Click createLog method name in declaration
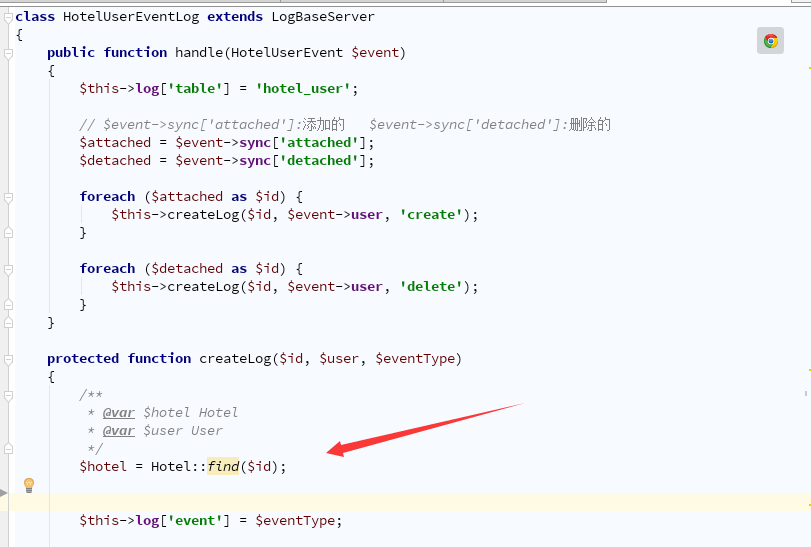The image size is (811, 547). click(235, 359)
